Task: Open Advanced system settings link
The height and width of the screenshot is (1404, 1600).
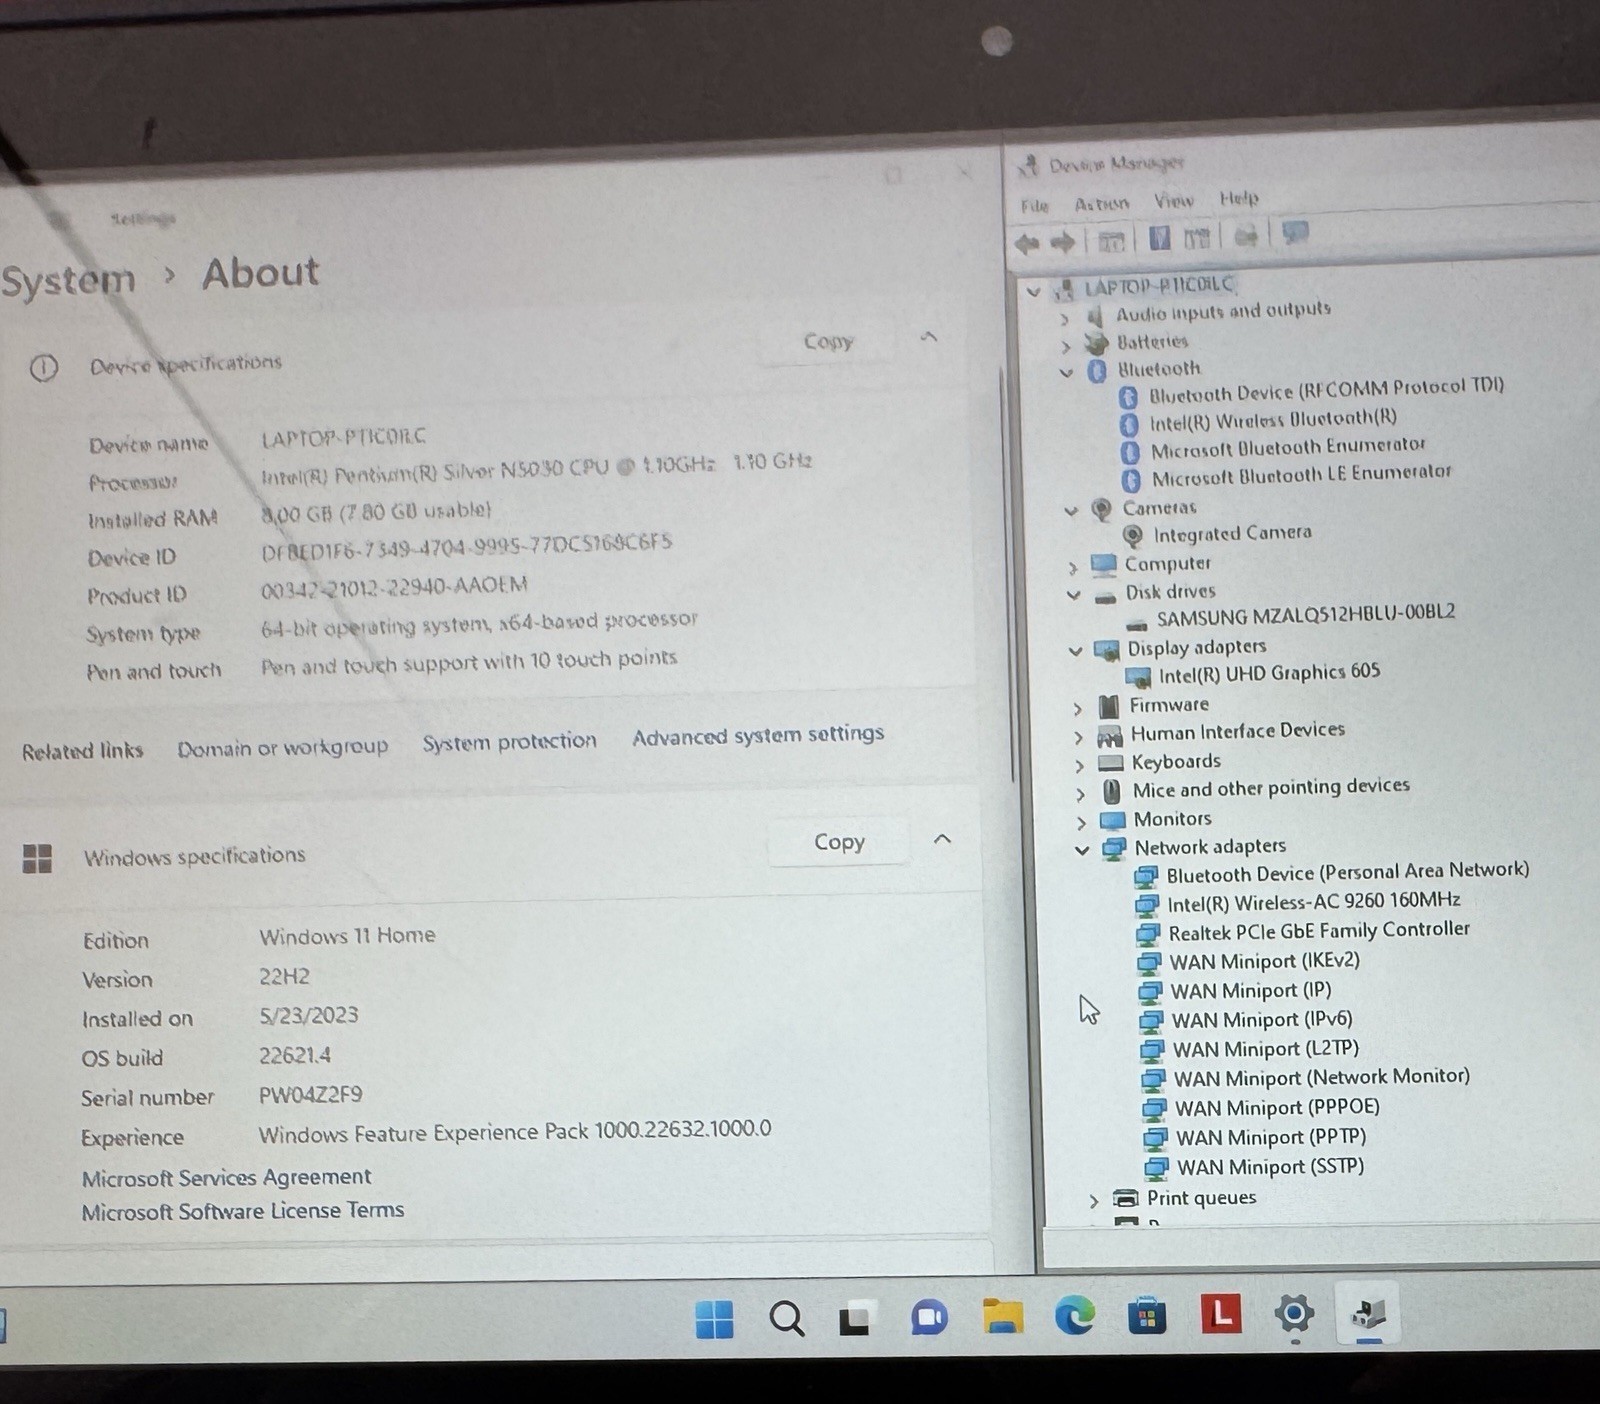Action: pyautogui.click(x=758, y=735)
